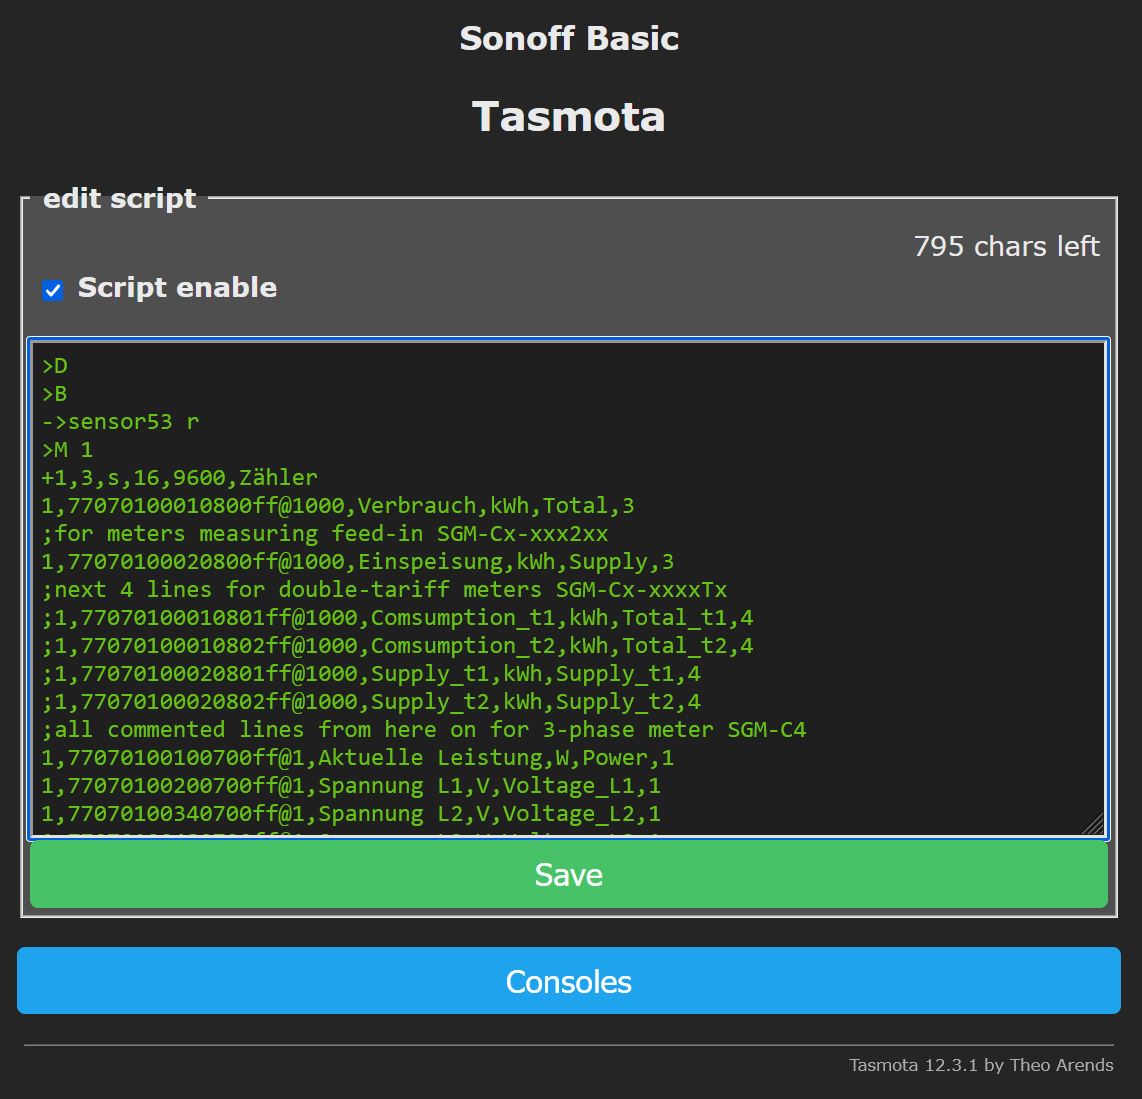Click the '->sensor53 r' script line

pyautogui.click(x=120, y=422)
